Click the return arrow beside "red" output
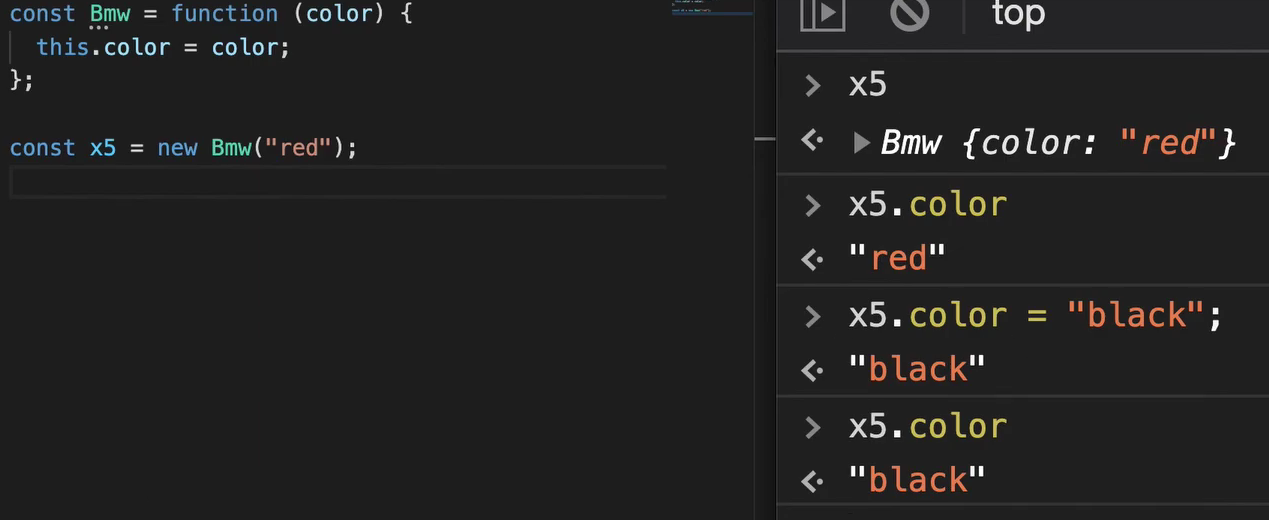This screenshot has height=520, width=1269. coord(813,259)
